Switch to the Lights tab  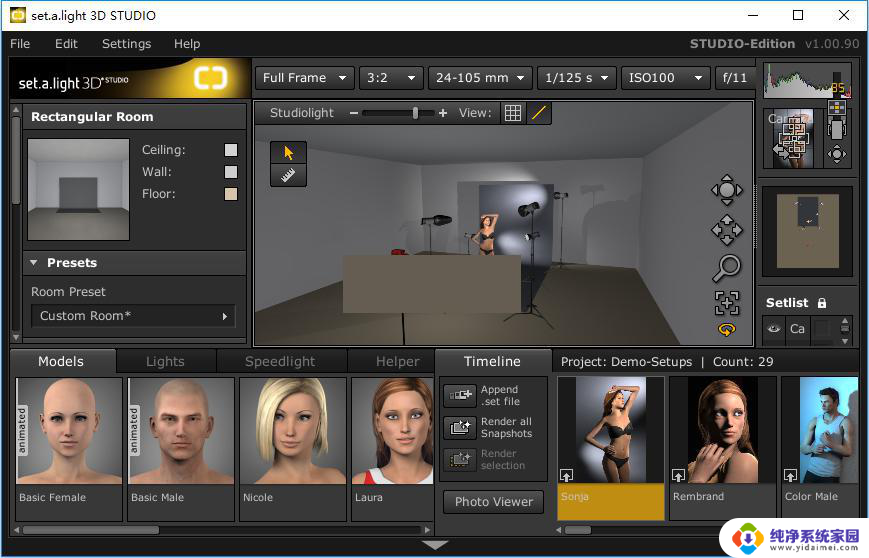[165, 361]
